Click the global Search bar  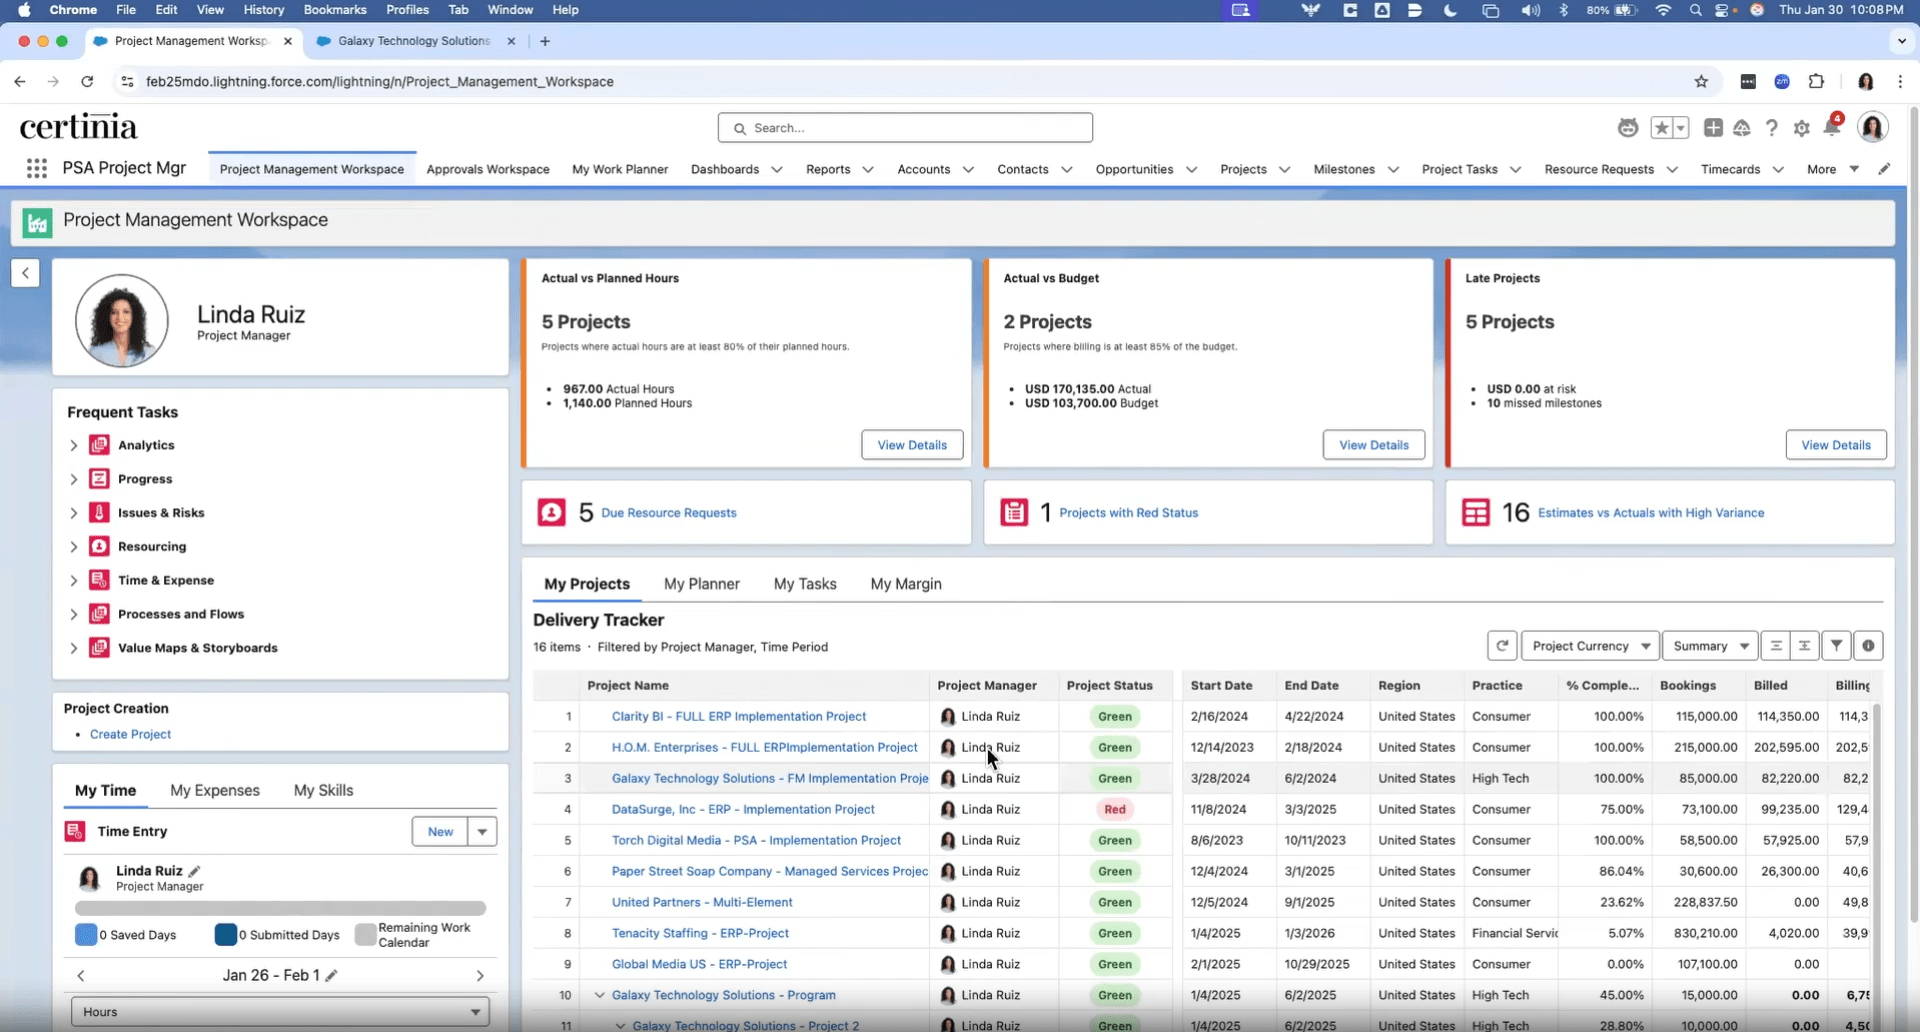point(905,127)
